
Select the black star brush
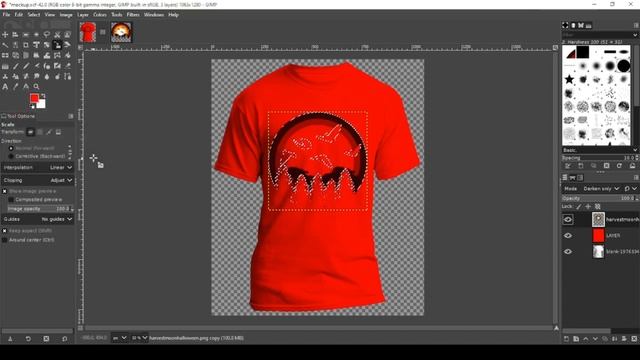point(569,79)
